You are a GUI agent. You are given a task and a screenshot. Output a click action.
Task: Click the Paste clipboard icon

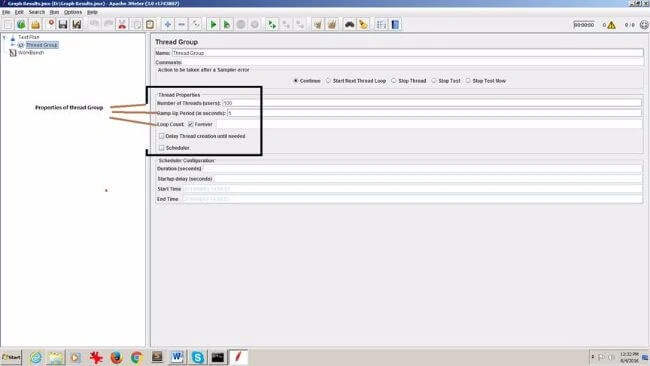tap(150, 24)
